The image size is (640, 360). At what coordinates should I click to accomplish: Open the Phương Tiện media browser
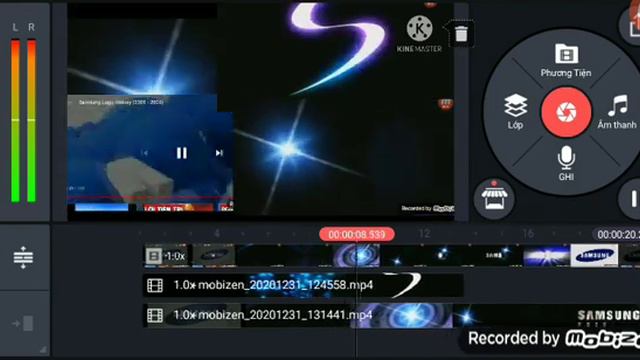566,60
